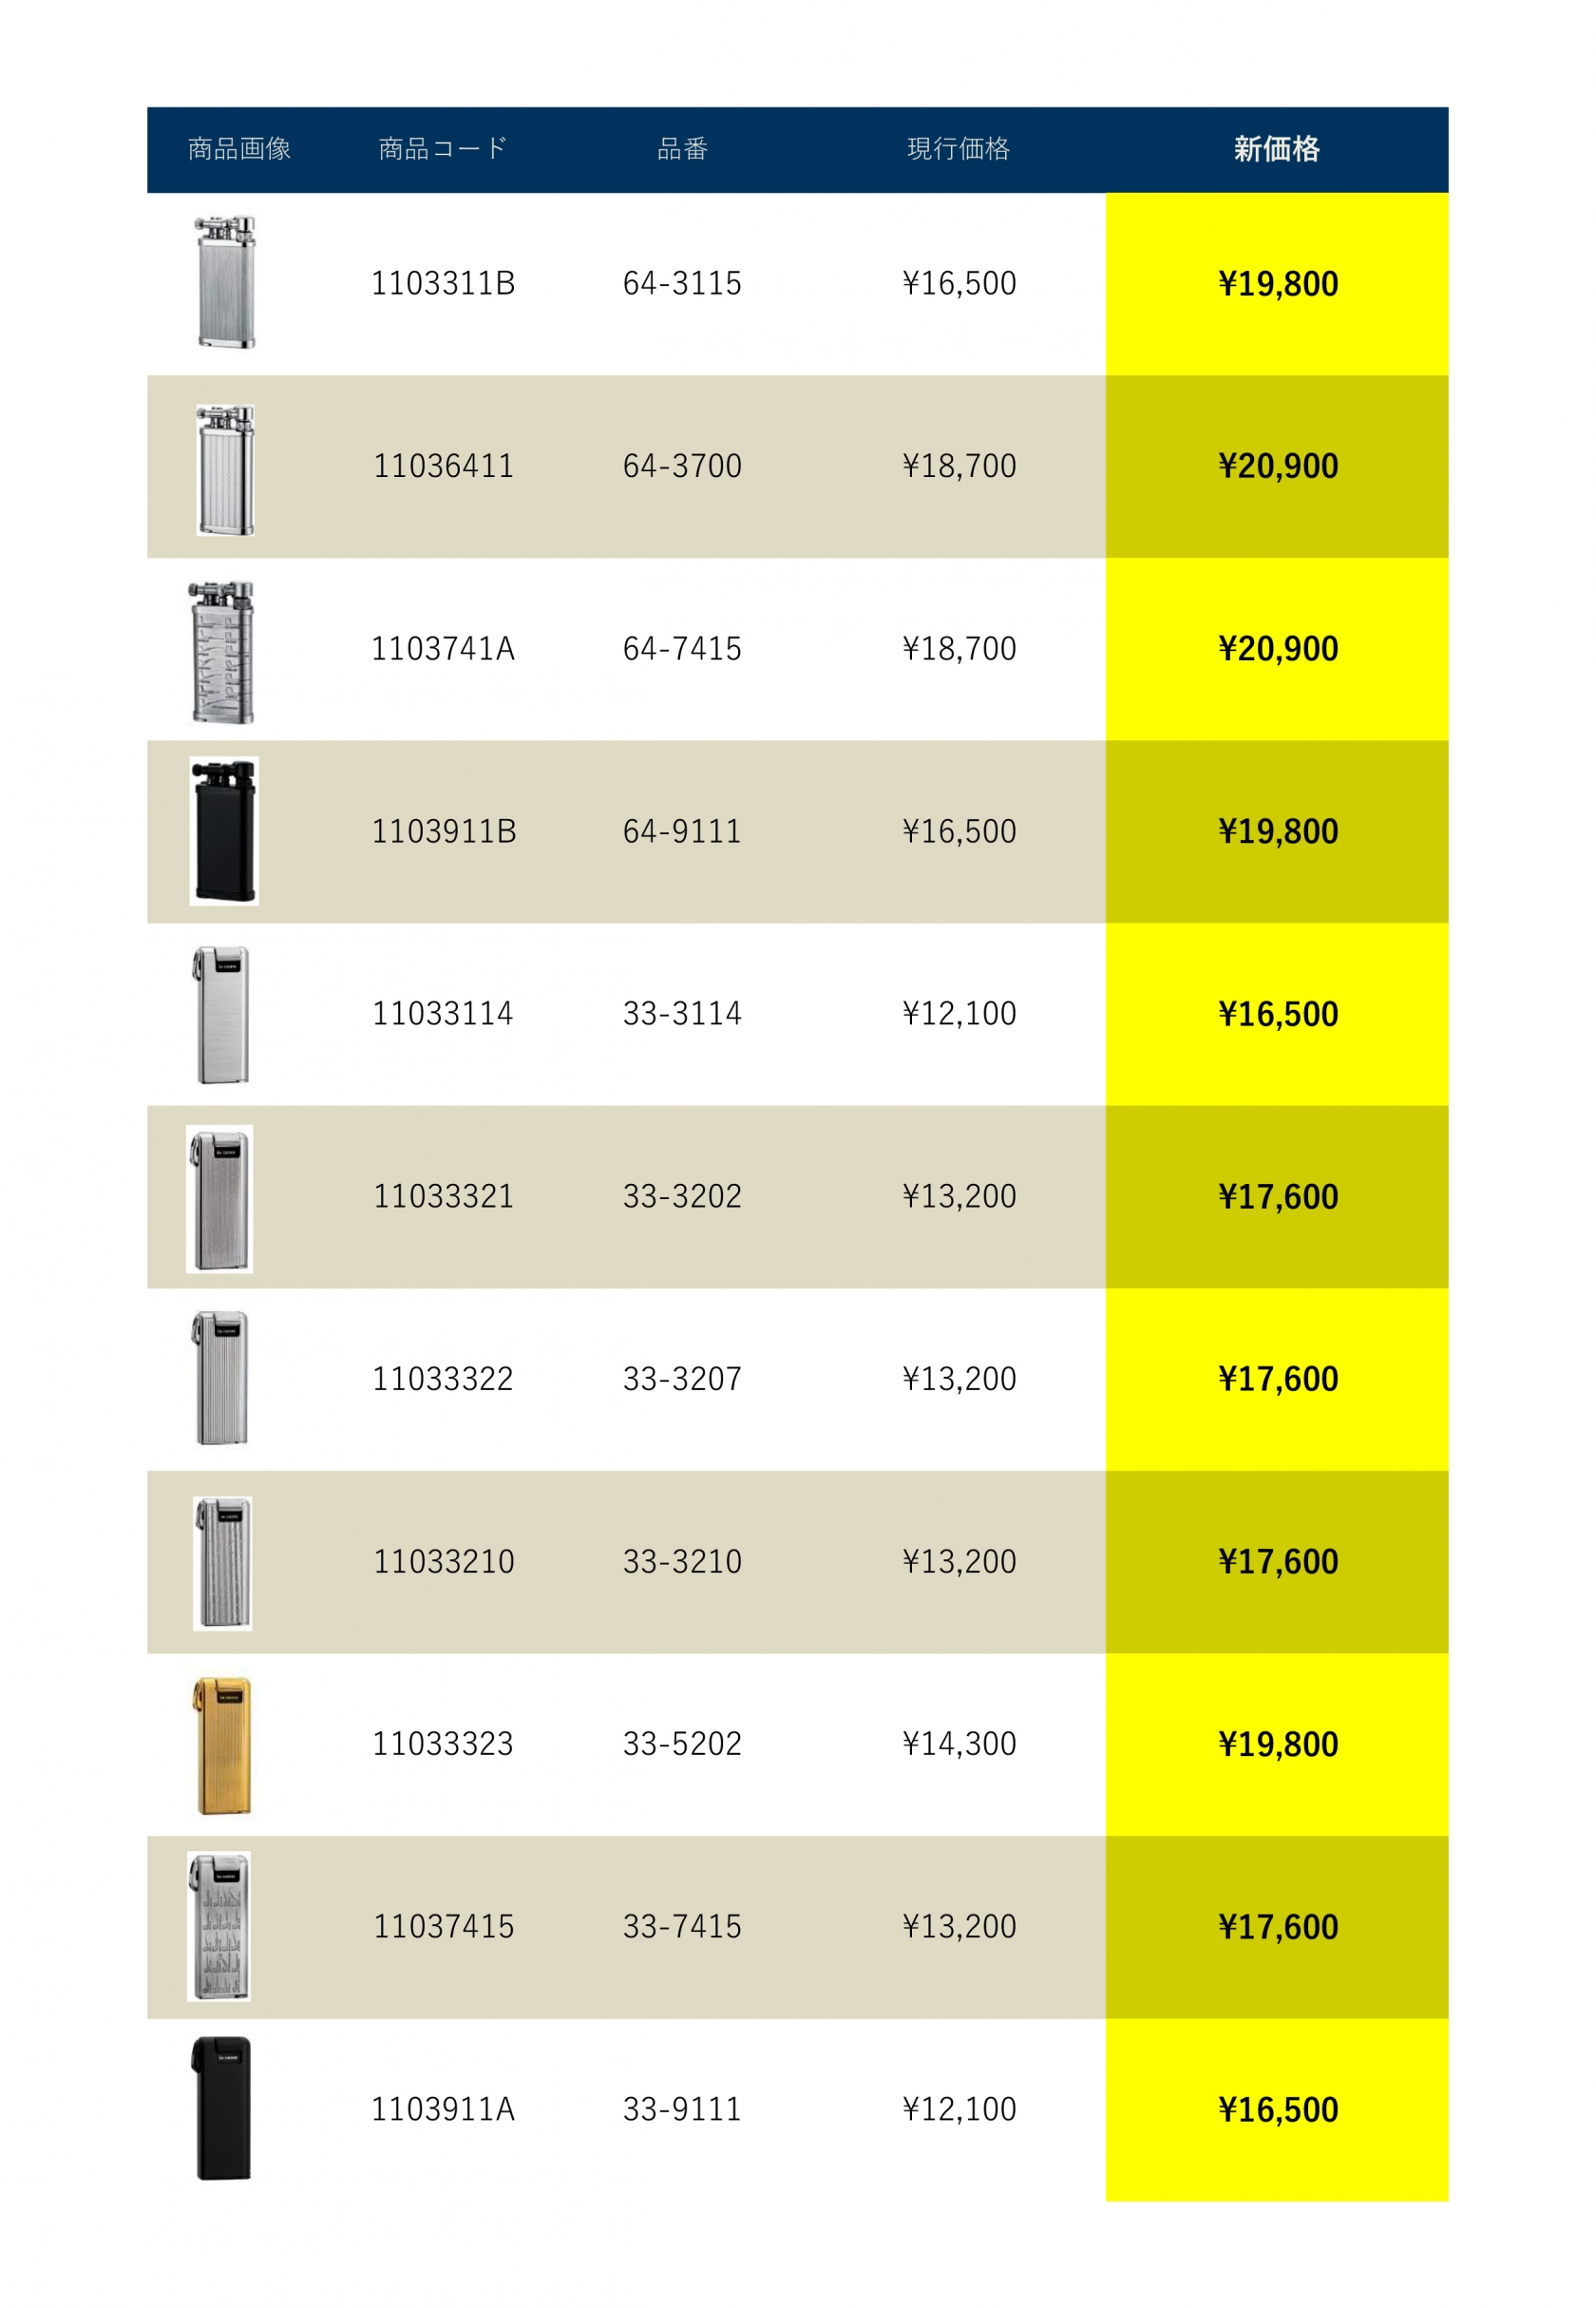Select the 現行価格 header cell
Image resolution: width=1596 pixels, height=2308 pixels.
[x=958, y=149]
